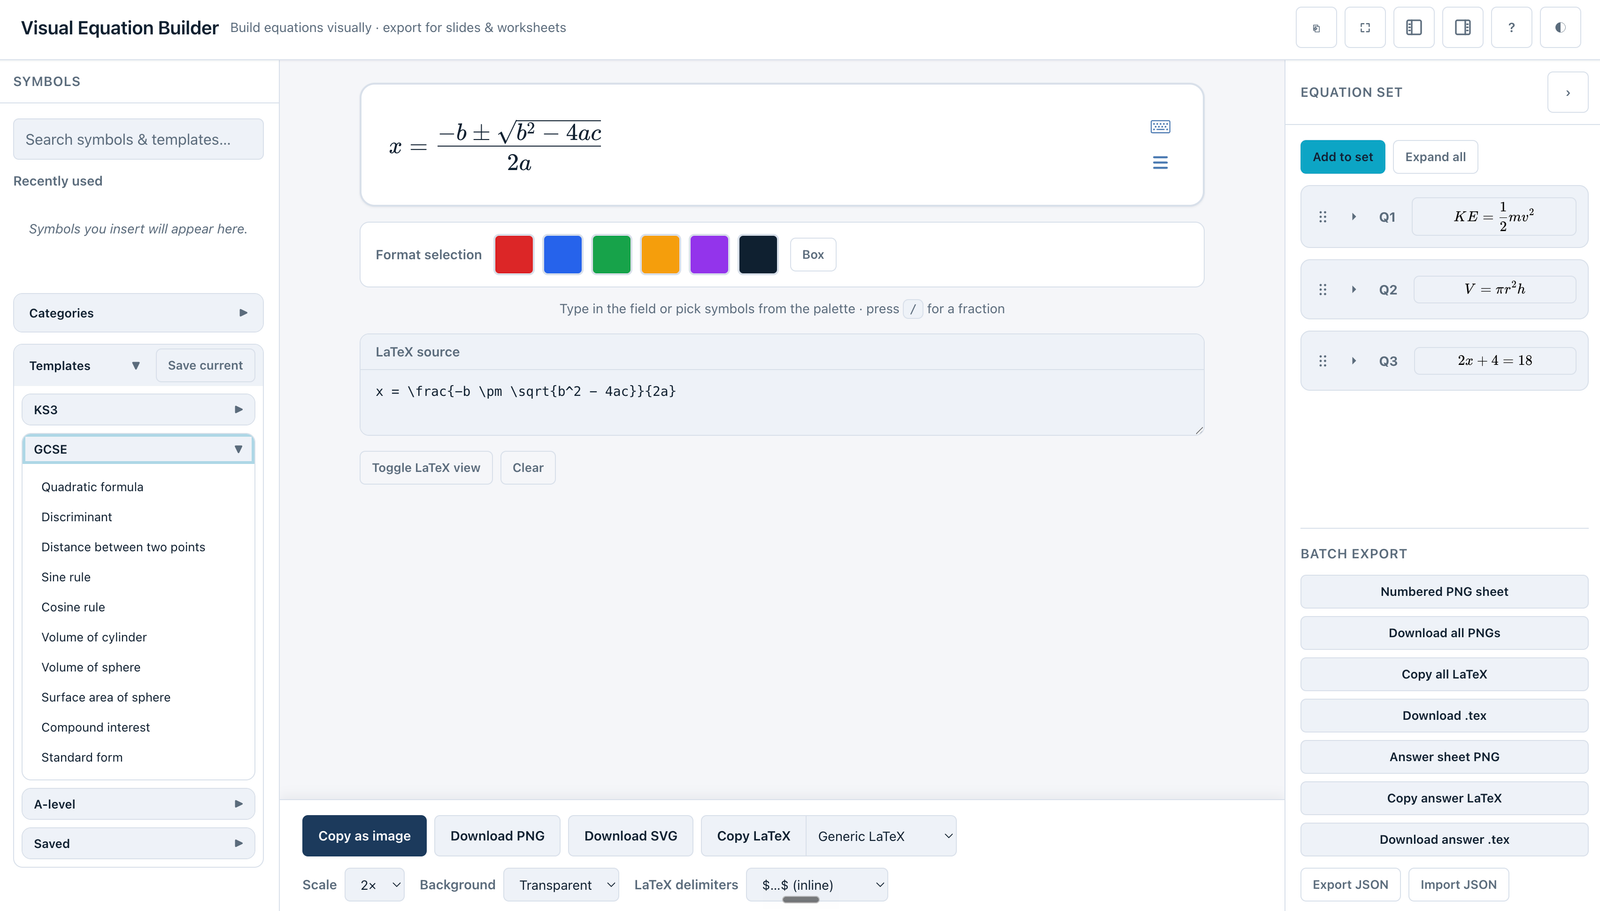The width and height of the screenshot is (1600, 911).
Task: Toggle the right sidebar panel icon
Action: point(1463,28)
